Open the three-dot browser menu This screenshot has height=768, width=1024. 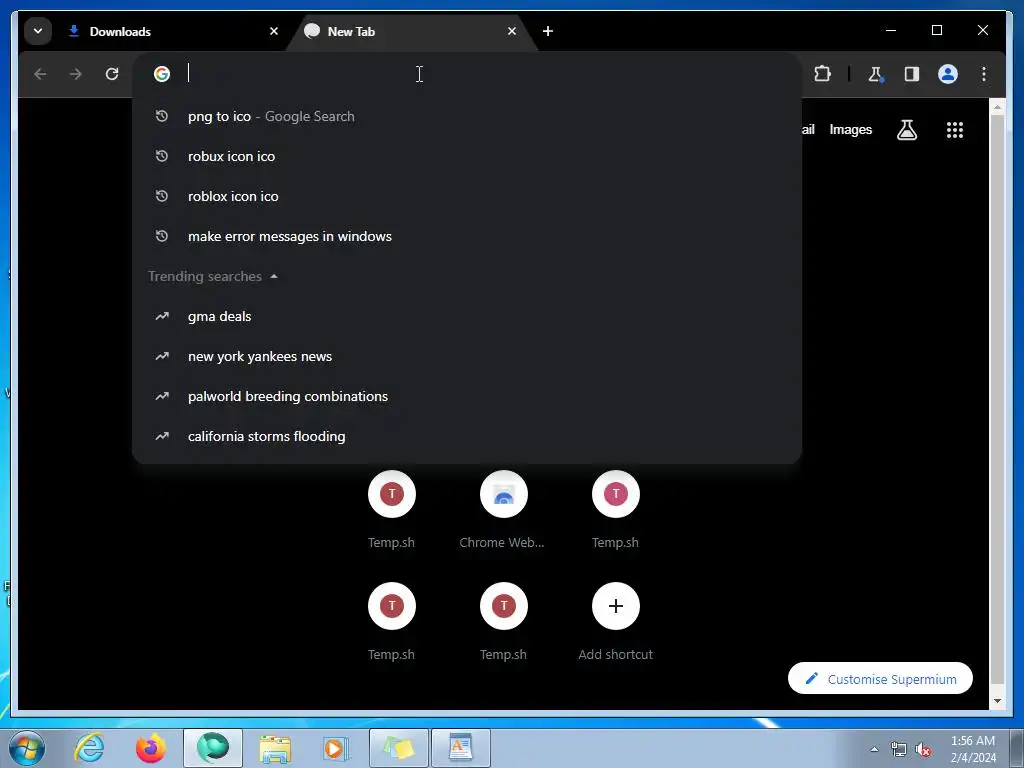coord(984,74)
